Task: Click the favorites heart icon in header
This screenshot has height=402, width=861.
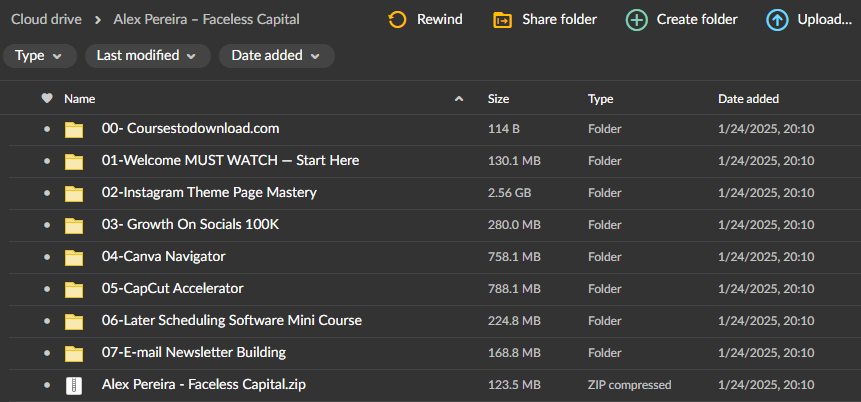Action: point(47,98)
